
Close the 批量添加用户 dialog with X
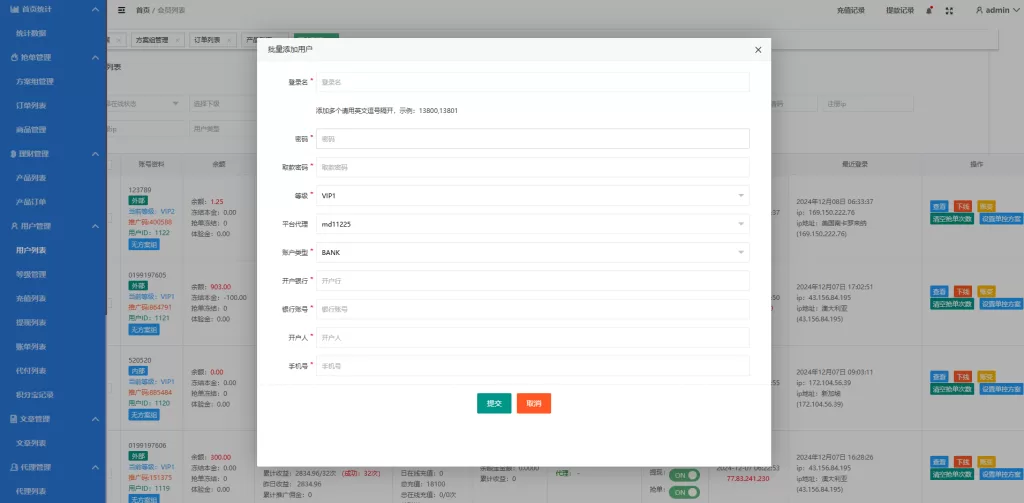[758, 49]
